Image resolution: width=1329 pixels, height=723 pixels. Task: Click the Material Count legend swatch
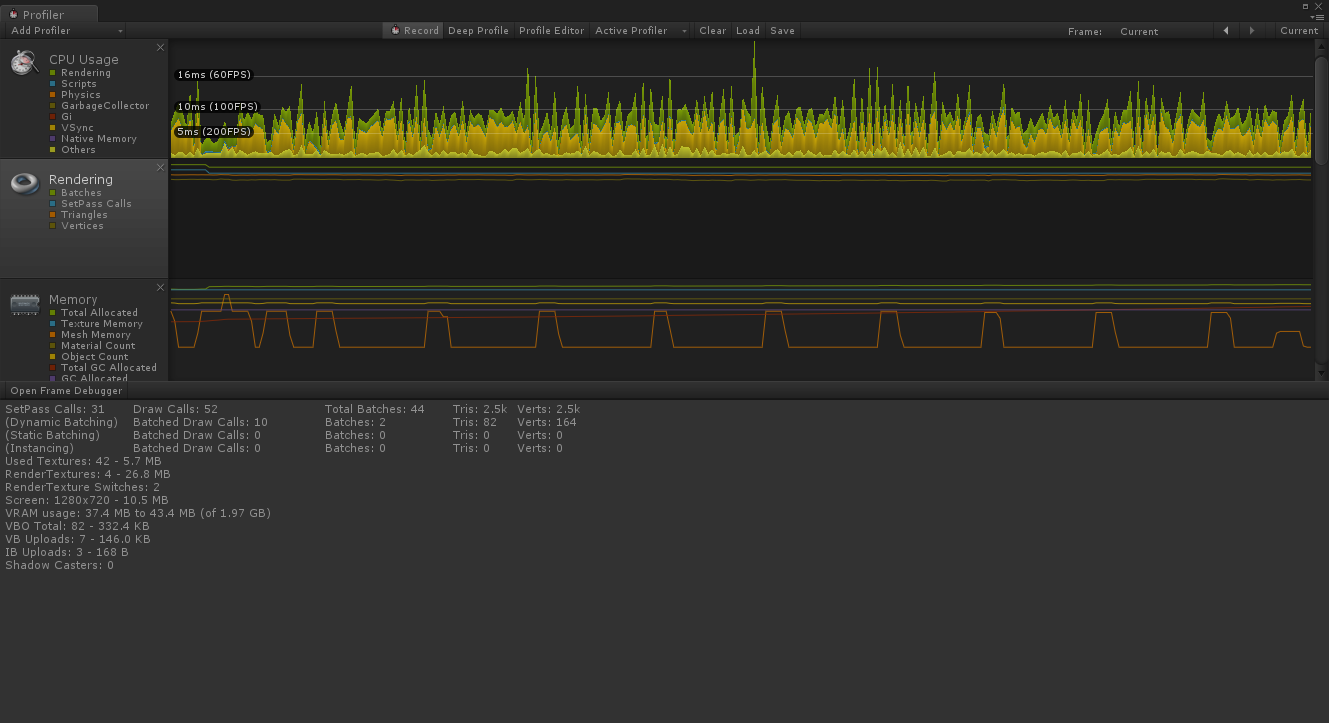click(52, 346)
